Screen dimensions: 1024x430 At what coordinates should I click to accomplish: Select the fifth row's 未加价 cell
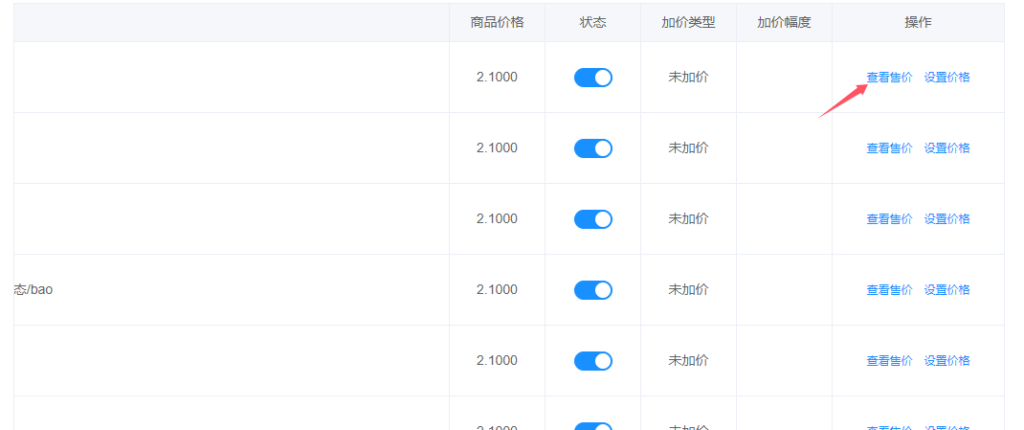[688, 360]
